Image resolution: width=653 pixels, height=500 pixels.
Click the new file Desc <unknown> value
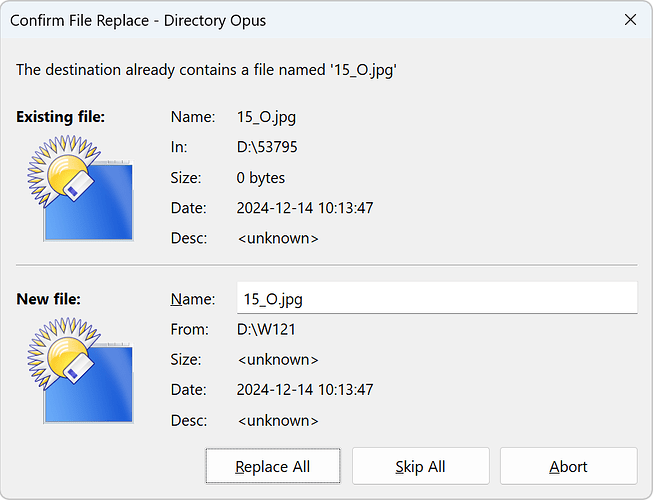[278, 420]
